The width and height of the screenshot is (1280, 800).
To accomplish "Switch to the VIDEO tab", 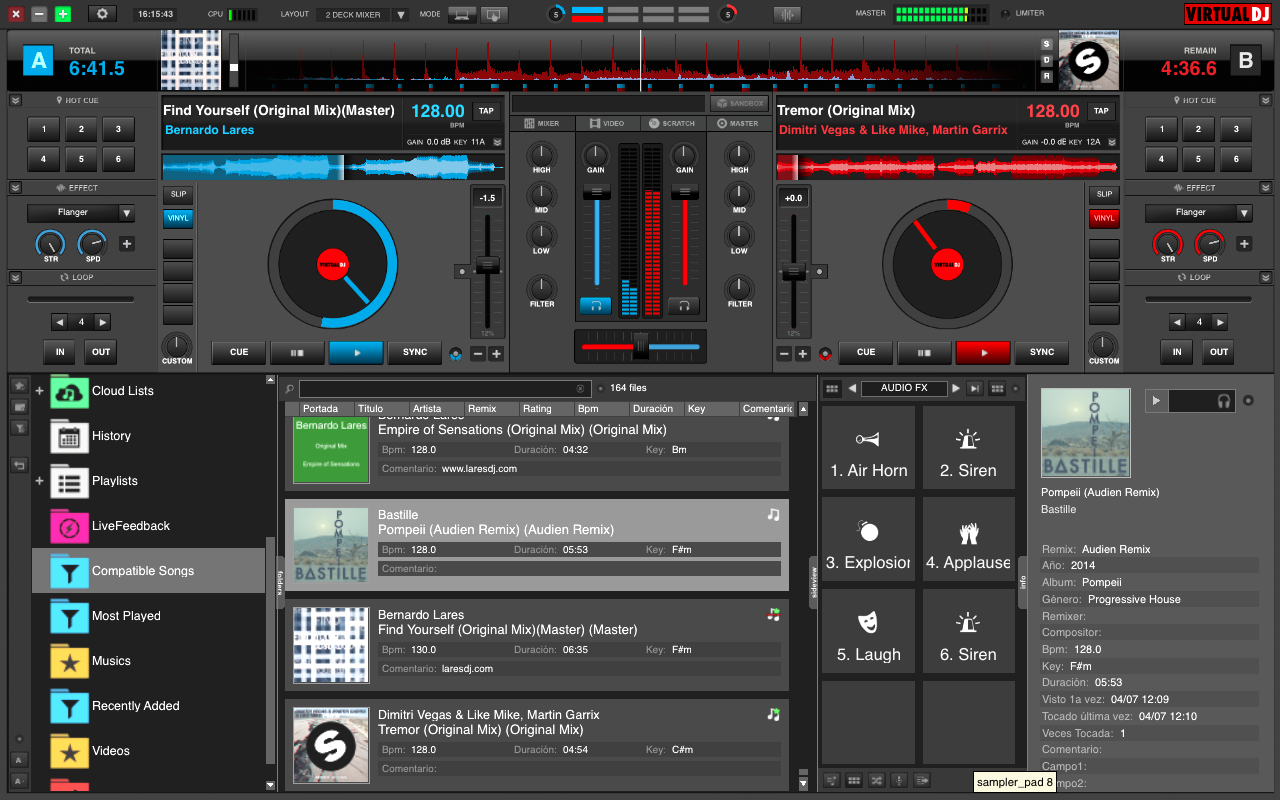I will 607,123.
